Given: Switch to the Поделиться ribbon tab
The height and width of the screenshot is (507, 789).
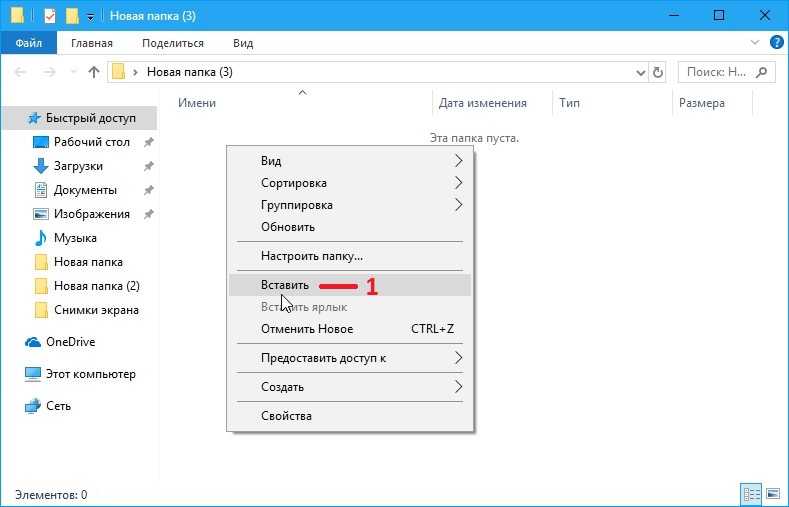Looking at the screenshot, I should point(173,43).
